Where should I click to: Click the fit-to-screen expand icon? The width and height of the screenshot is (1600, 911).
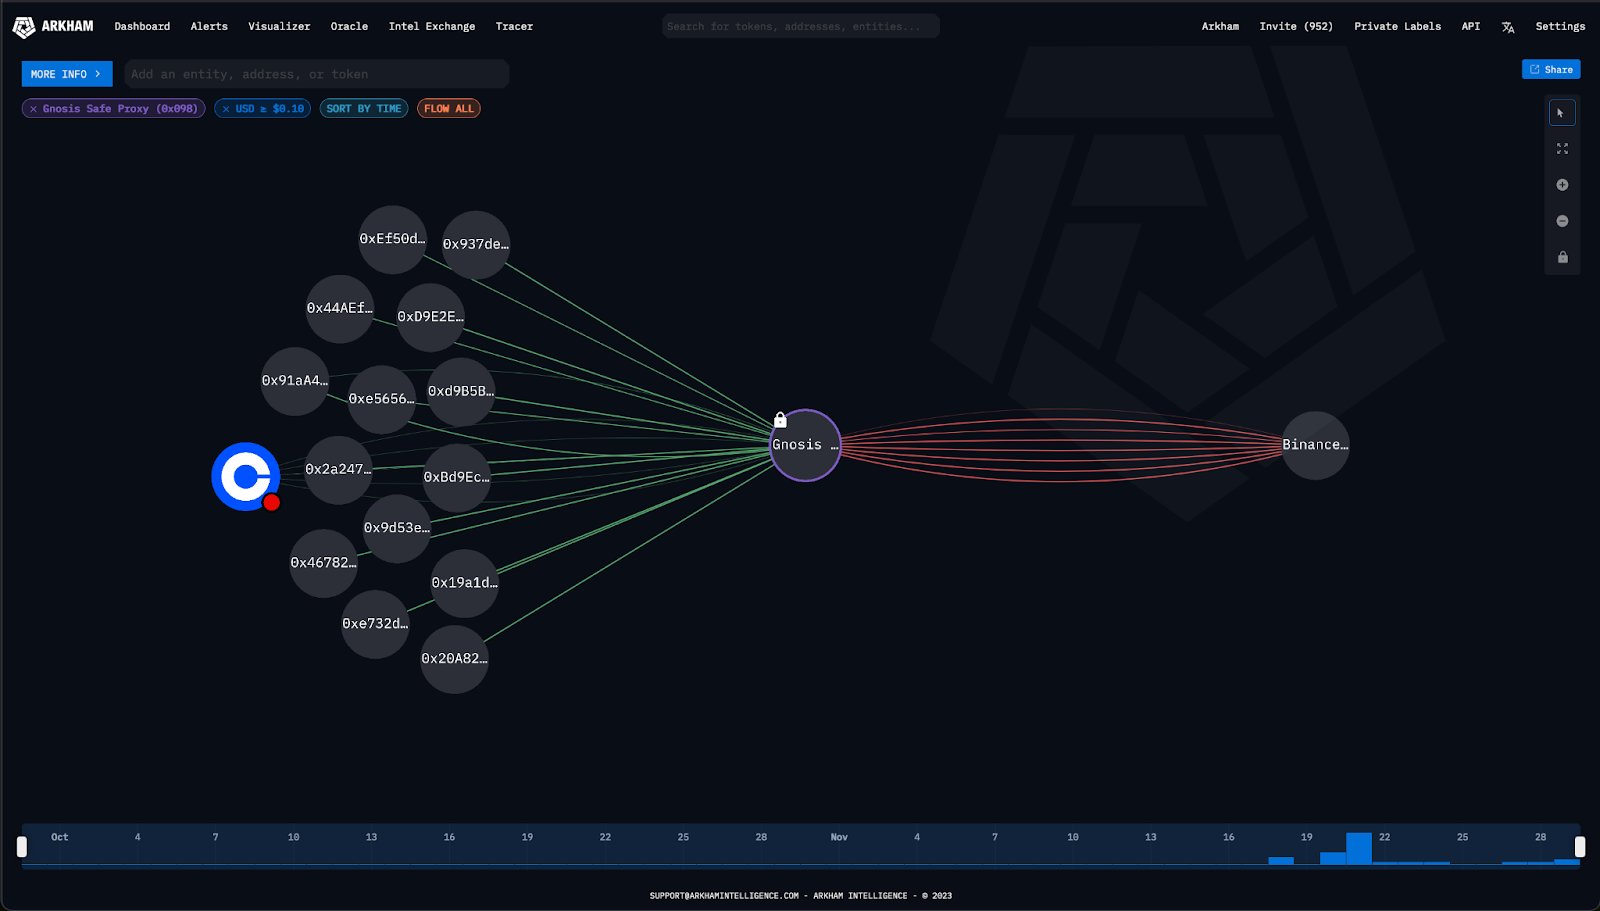point(1562,149)
